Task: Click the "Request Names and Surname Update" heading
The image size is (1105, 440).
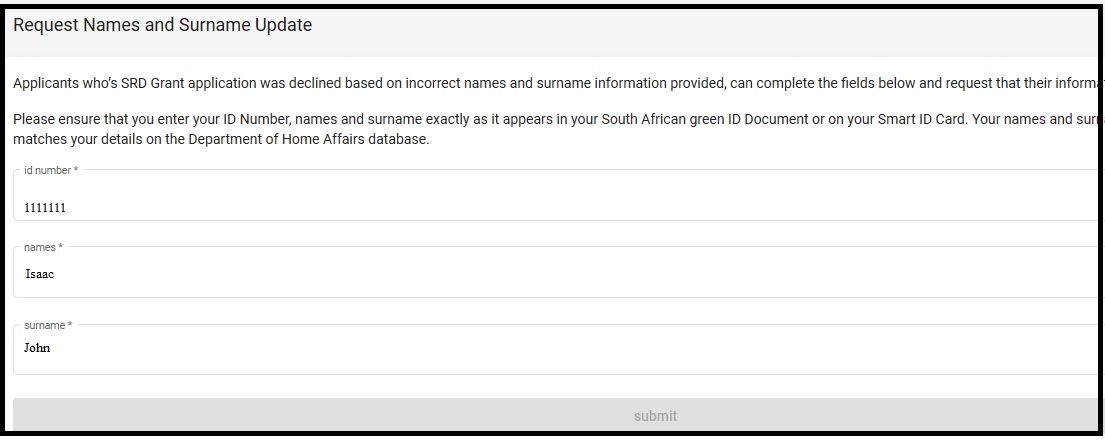Action: (163, 26)
